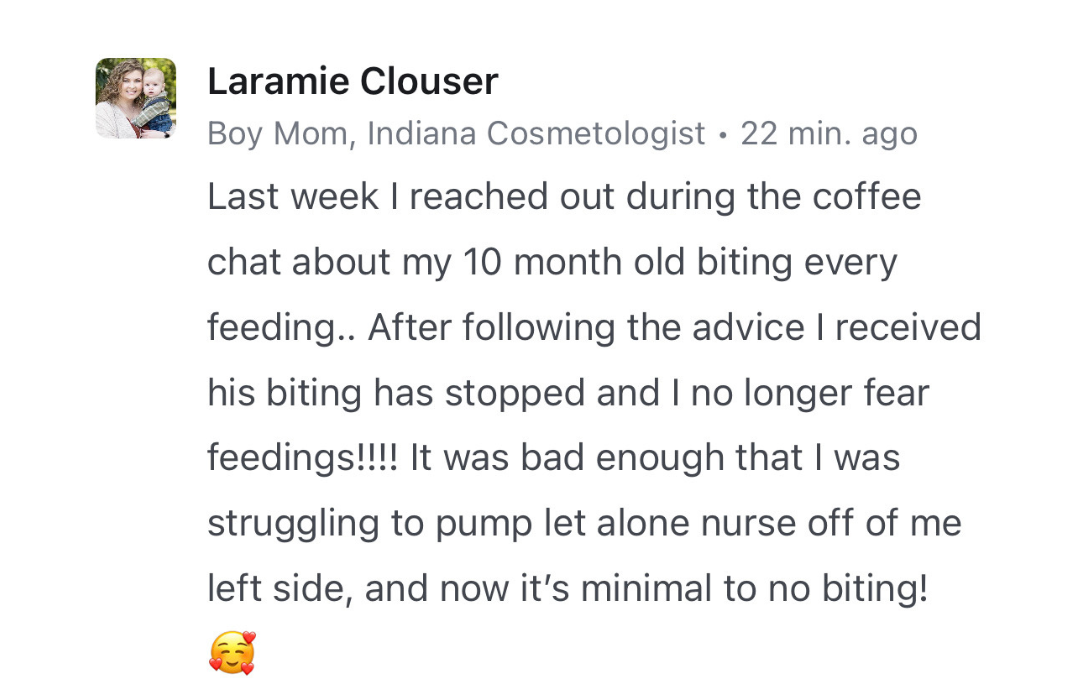Click the 'feedings!!!!' word in the post
The height and width of the screenshot is (700, 1080).
302,459
